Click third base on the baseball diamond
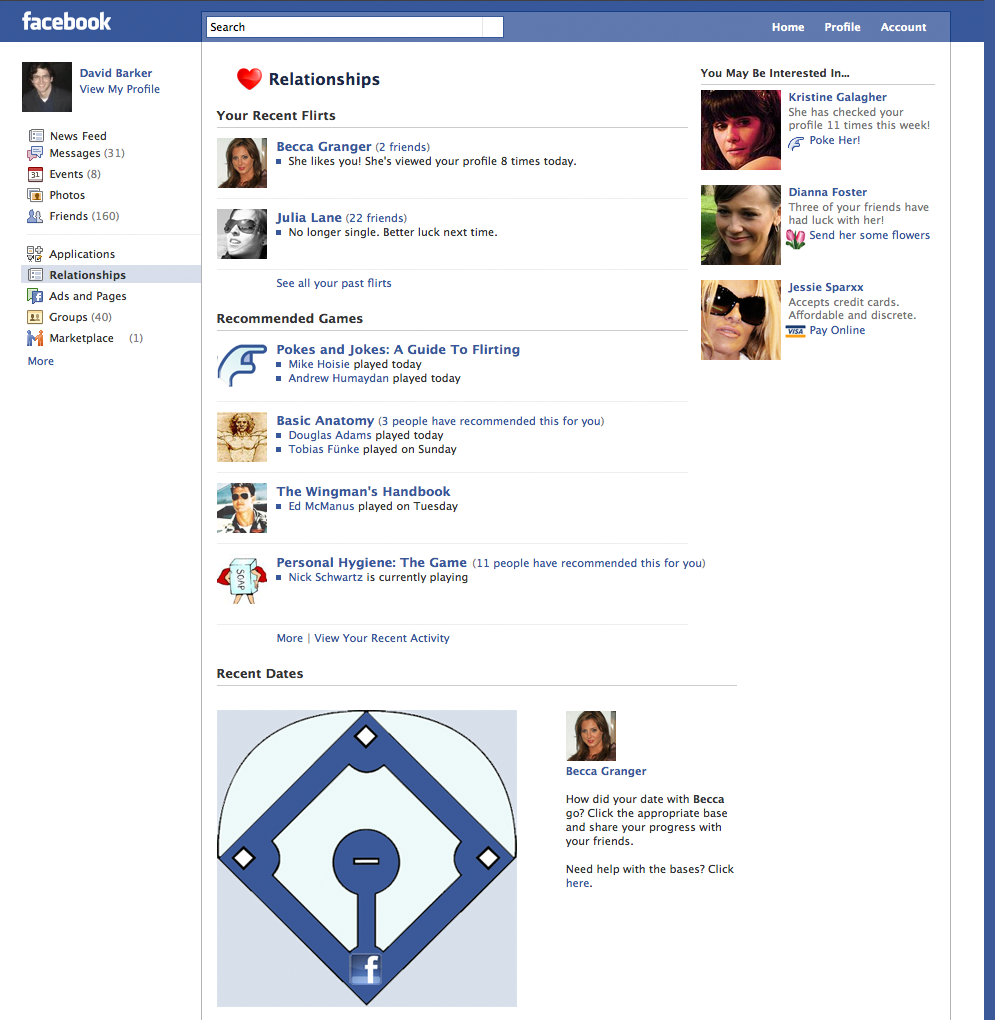995x1020 pixels. coord(244,858)
